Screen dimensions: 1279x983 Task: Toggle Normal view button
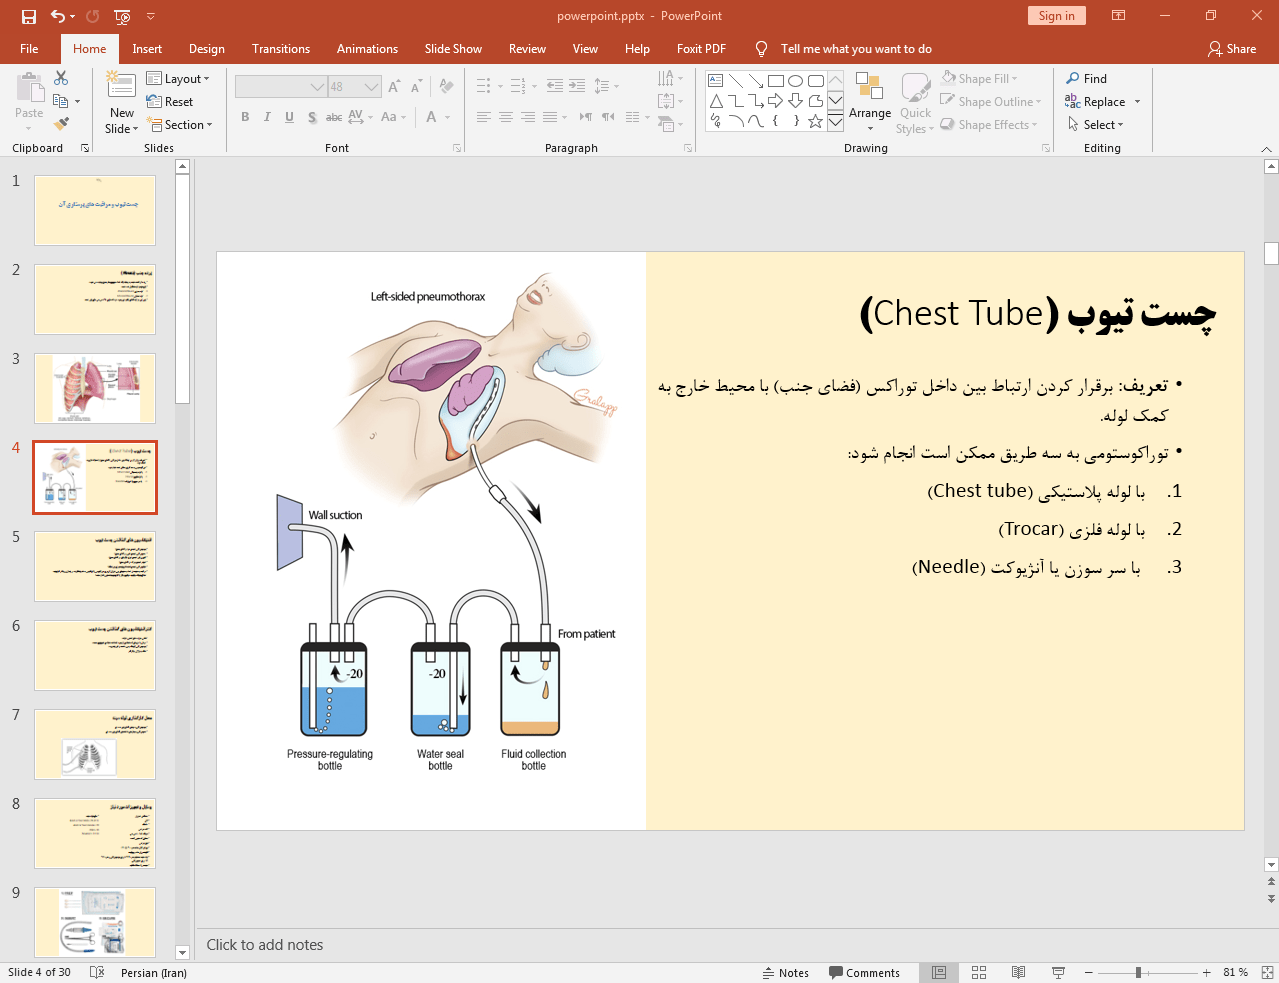pos(939,972)
